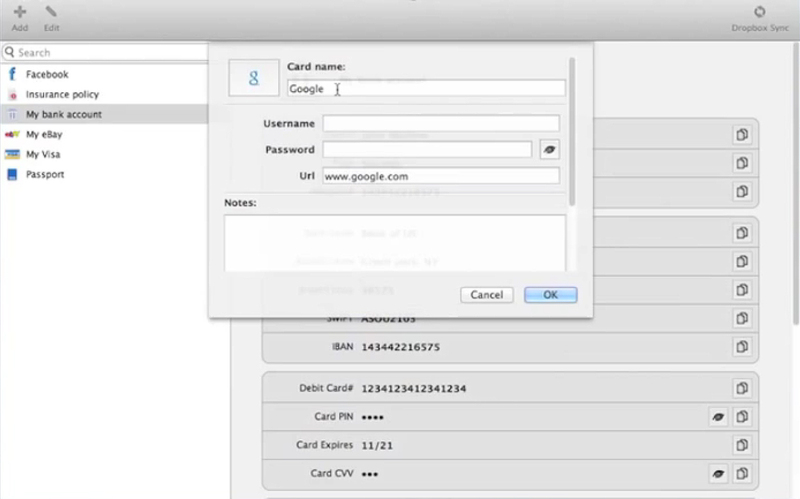This screenshot has width=800, height=499.
Task: Copy the Card Expires date
Action: 742,445
